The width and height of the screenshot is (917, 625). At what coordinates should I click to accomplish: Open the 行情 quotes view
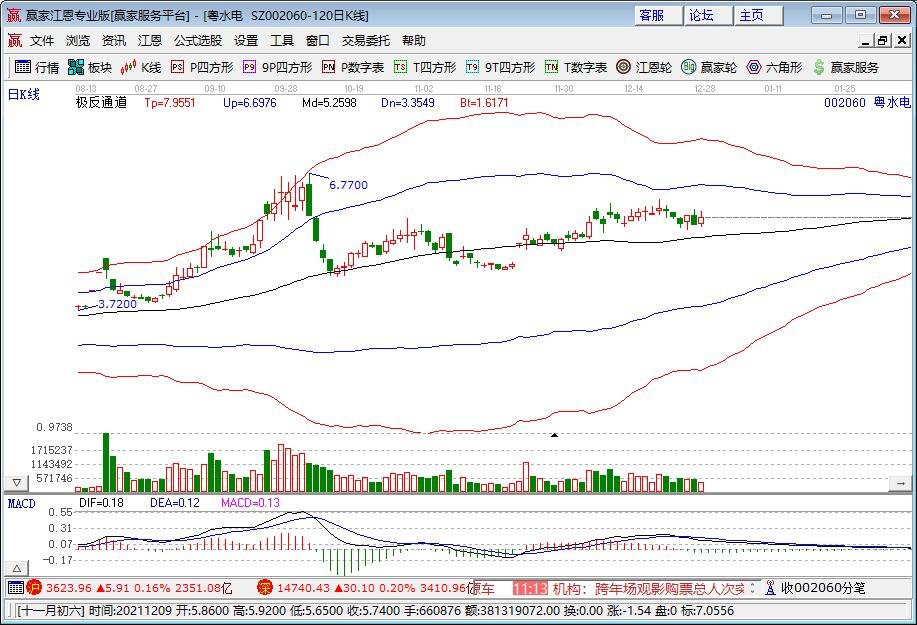pos(37,67)
